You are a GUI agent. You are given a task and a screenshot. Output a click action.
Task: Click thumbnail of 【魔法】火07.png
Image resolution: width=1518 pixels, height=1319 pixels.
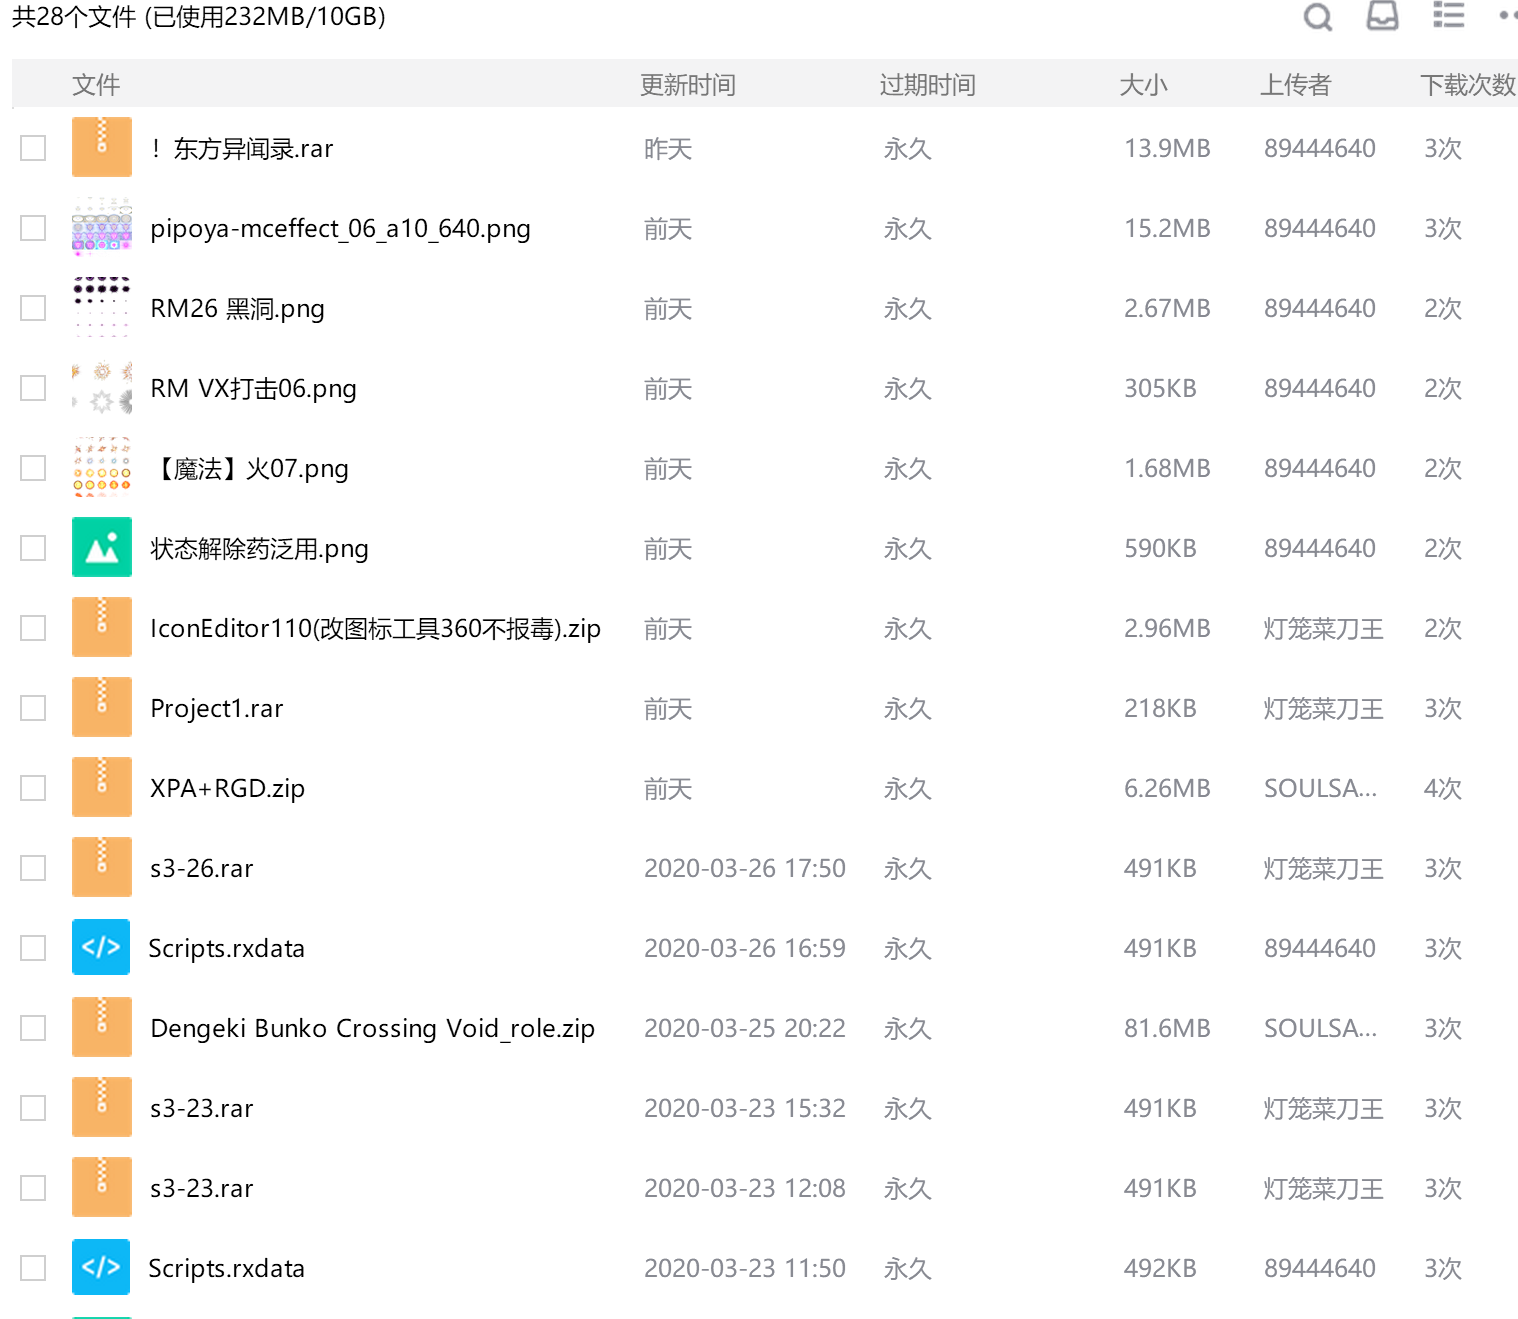tap(102, 467)
